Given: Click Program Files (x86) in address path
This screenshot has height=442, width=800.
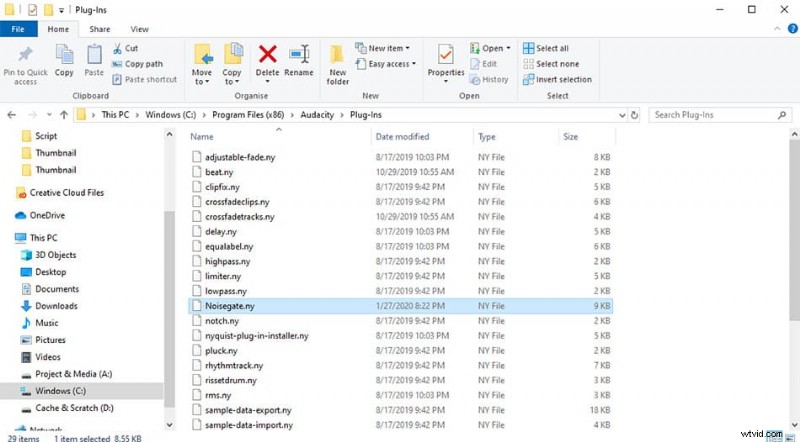Looking at the screenshot, I should click(248, 115).
